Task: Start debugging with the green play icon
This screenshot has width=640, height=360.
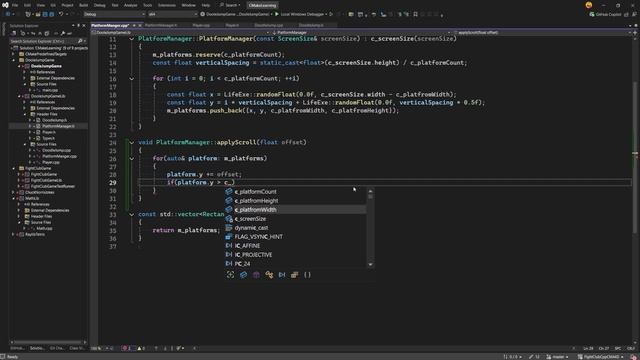Action: tap(277, 14)
